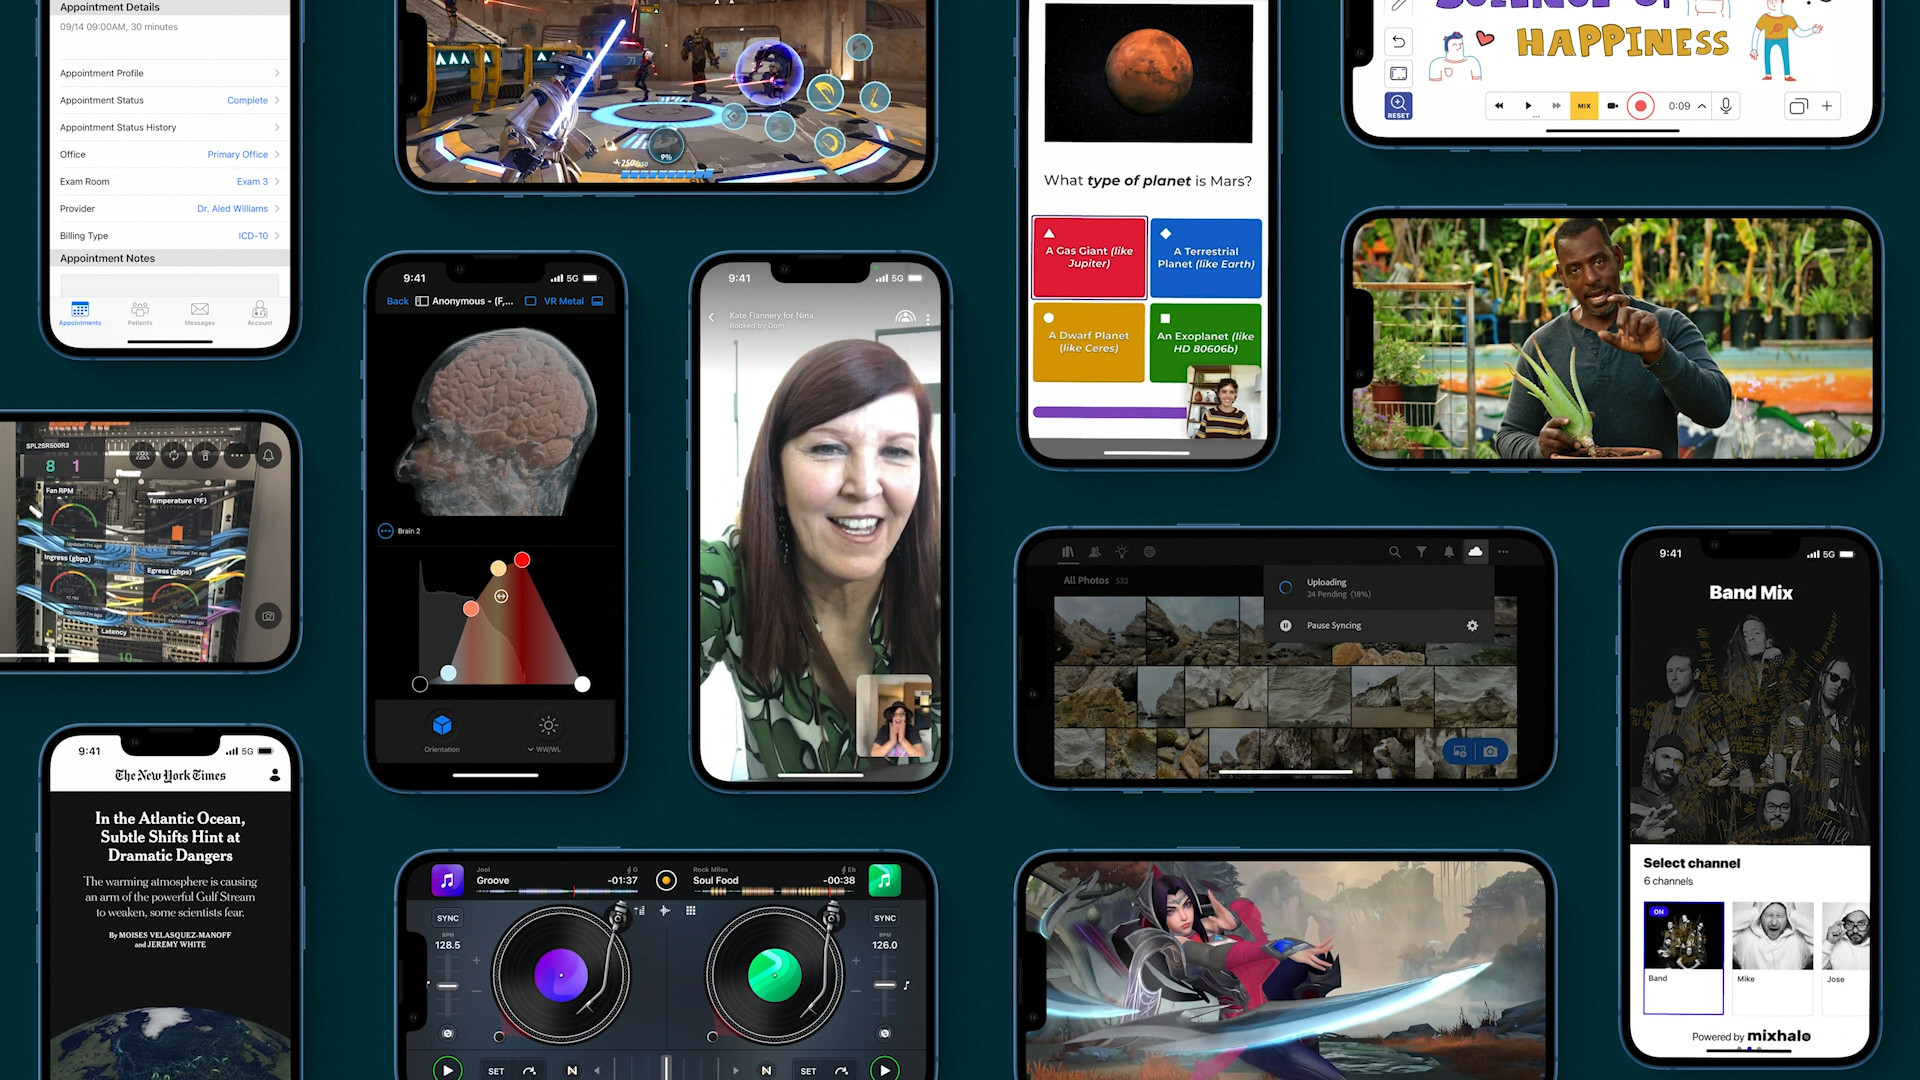This screenshot has width=1920, height=1080.
Task: Open sync settings gear next to Pause Syncing
Action: click(x=1472, y=626)
